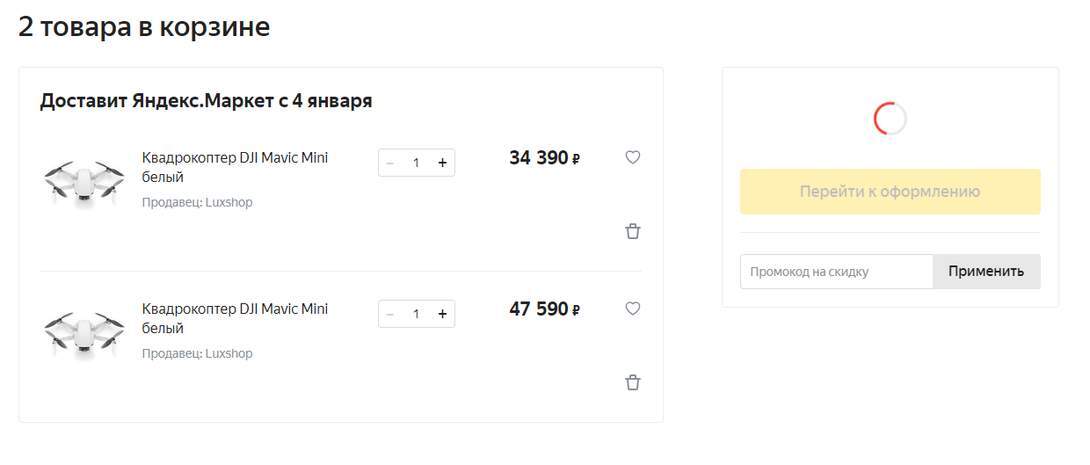
Task: Decrease quantity of the first quadcopter
Action: 390,163
